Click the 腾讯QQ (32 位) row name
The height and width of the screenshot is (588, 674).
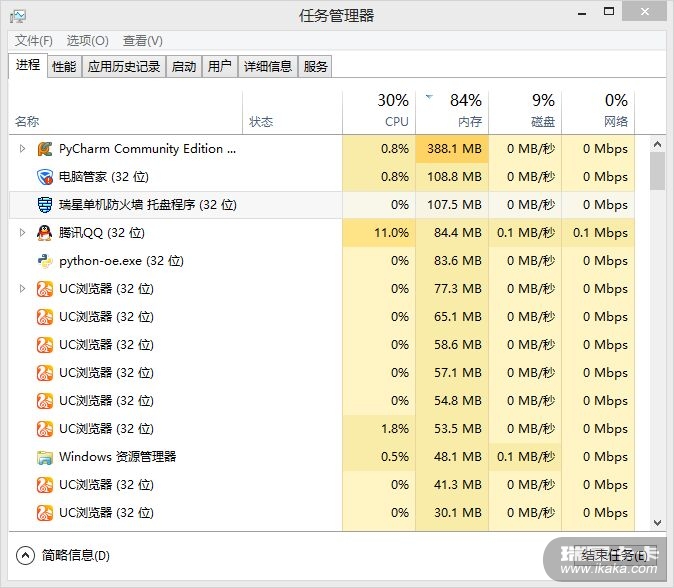point(101,233)
